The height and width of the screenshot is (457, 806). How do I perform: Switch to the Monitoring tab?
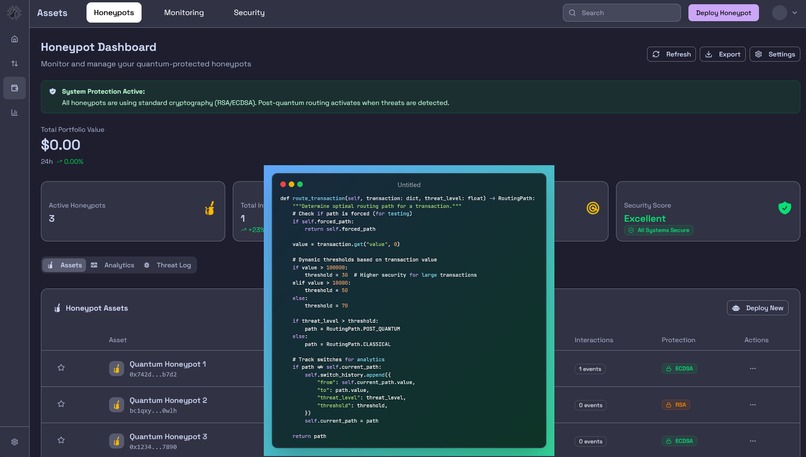point(184,12)
